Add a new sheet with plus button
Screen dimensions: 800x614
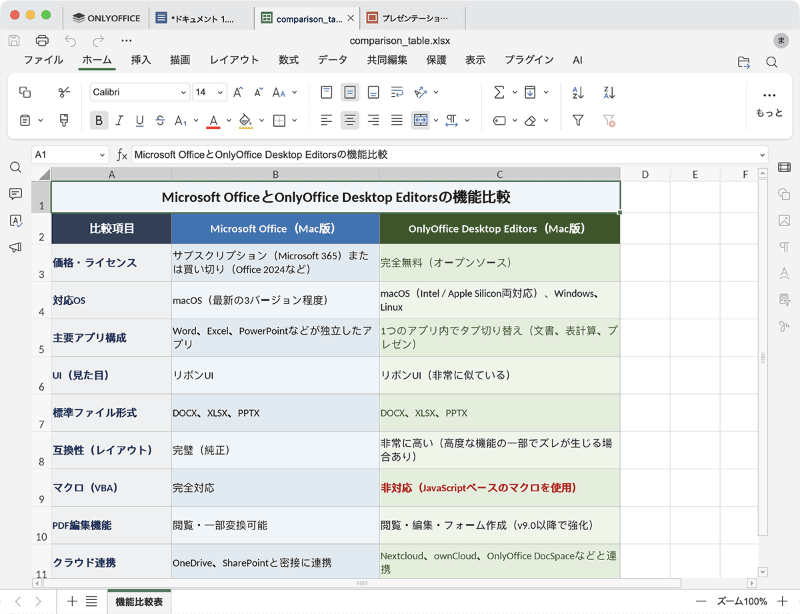[72, 601]
